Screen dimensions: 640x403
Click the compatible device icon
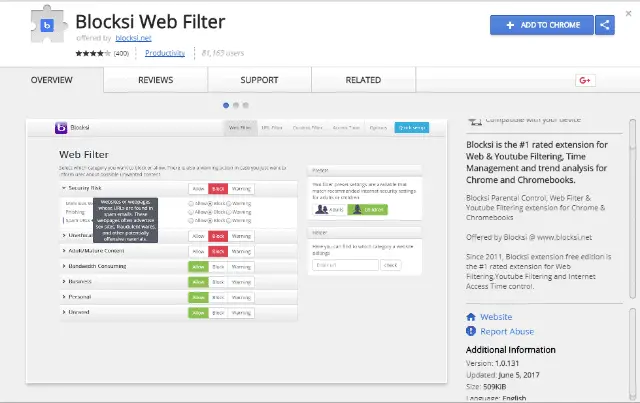[x=475, y=121]
